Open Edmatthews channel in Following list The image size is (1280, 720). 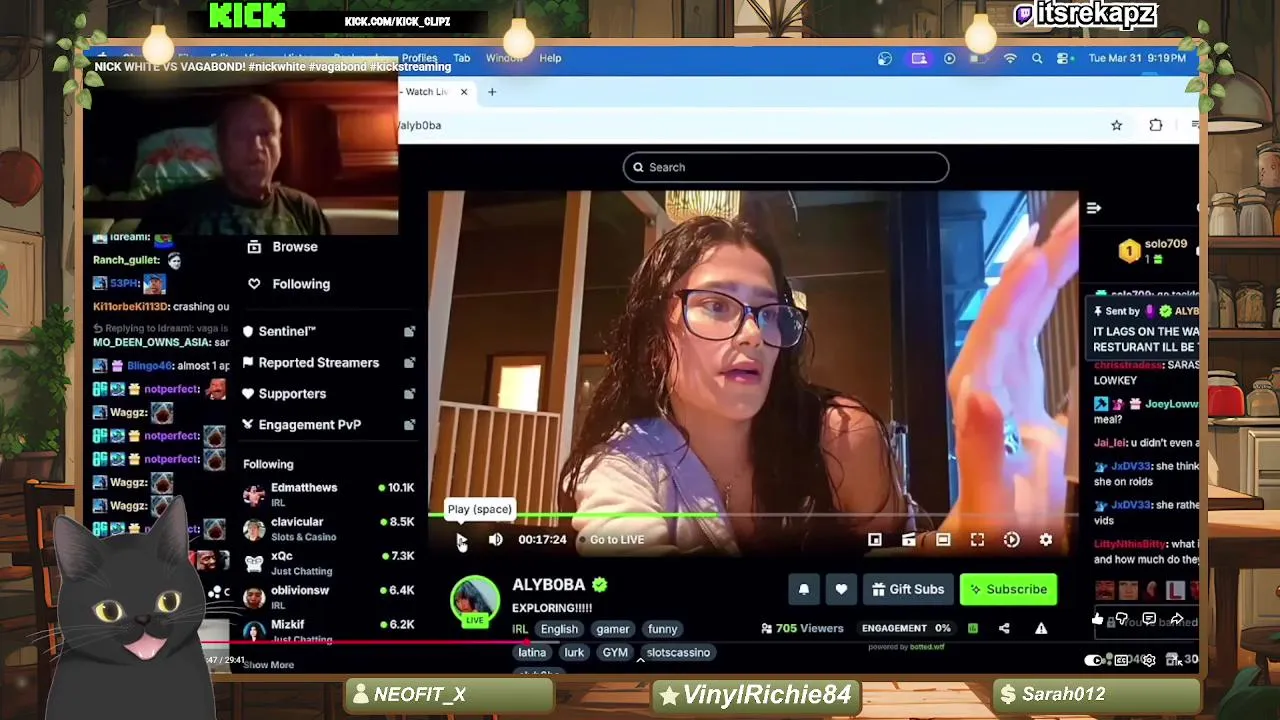(x=328, y=494)
